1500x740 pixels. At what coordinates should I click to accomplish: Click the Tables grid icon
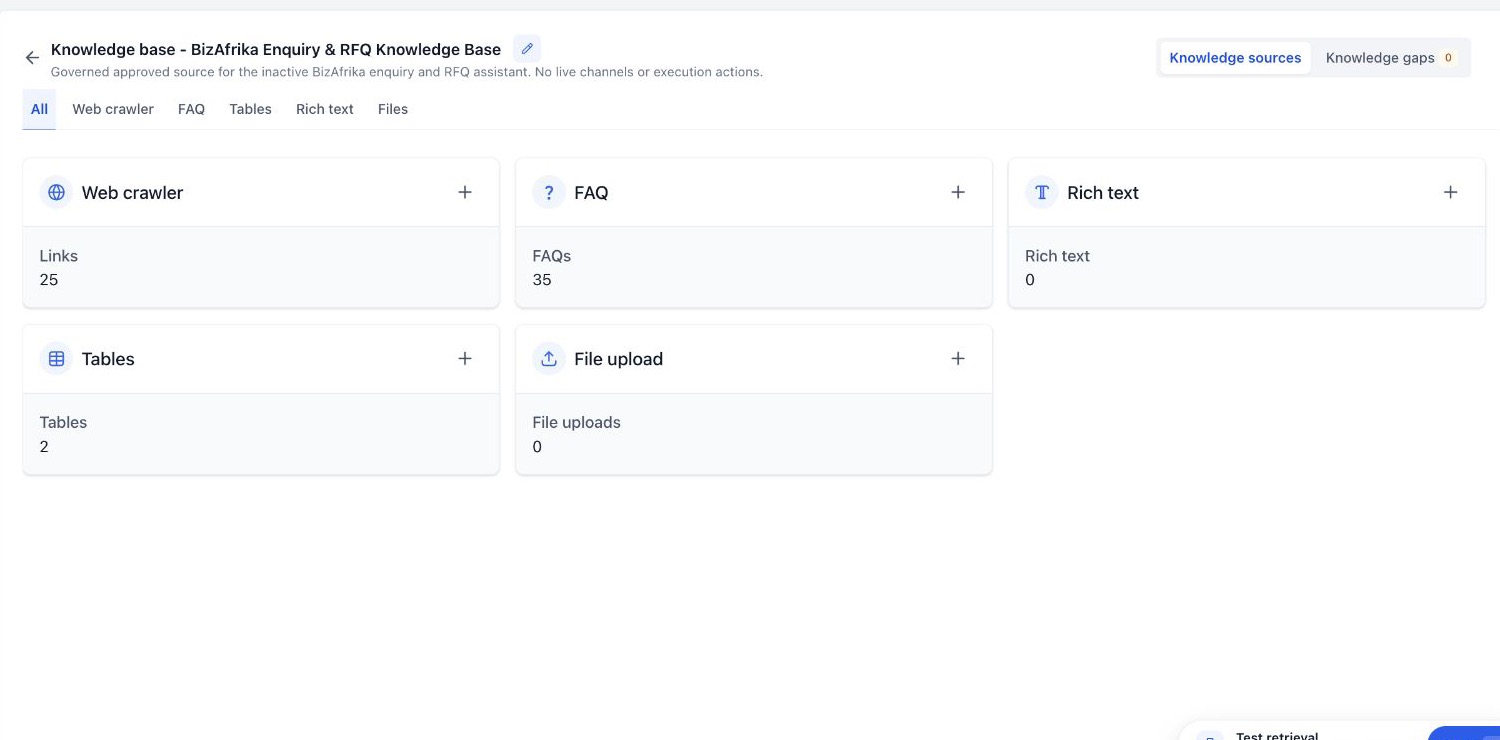click(x=56, y=359)
